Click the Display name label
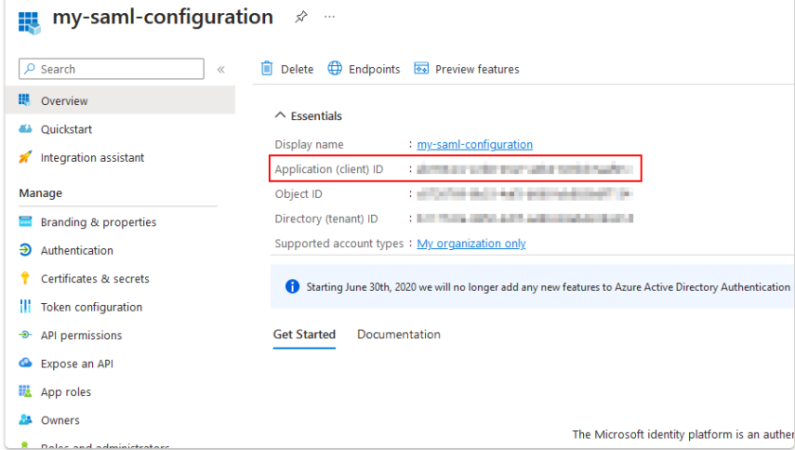The width and height of the screenshot is (795, 450). (309, 144)
